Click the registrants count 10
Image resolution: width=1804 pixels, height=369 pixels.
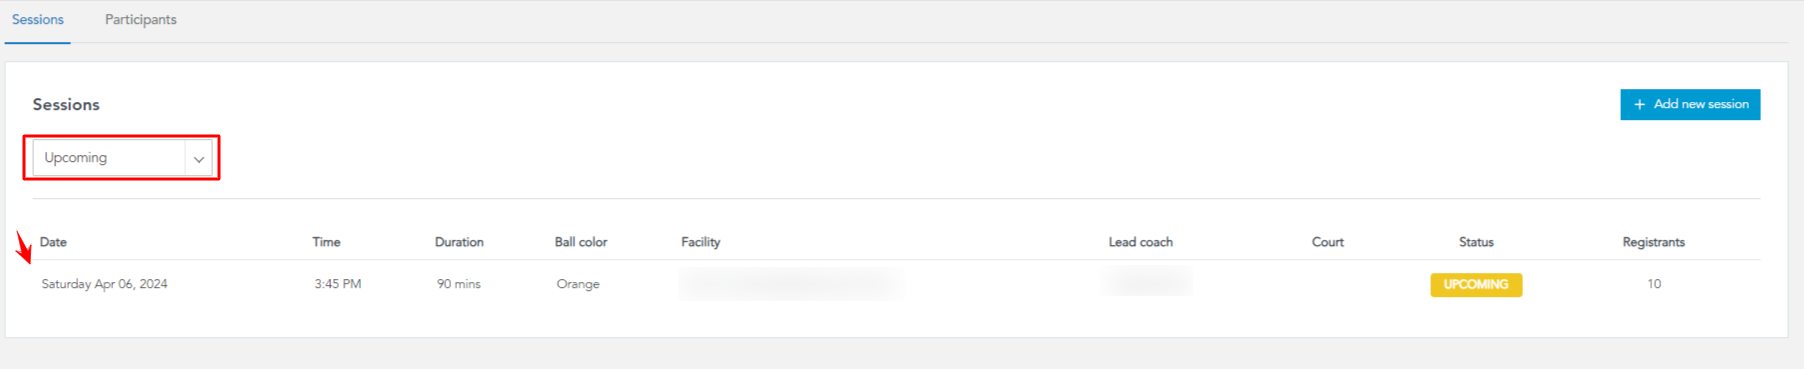coord(1654,284)
